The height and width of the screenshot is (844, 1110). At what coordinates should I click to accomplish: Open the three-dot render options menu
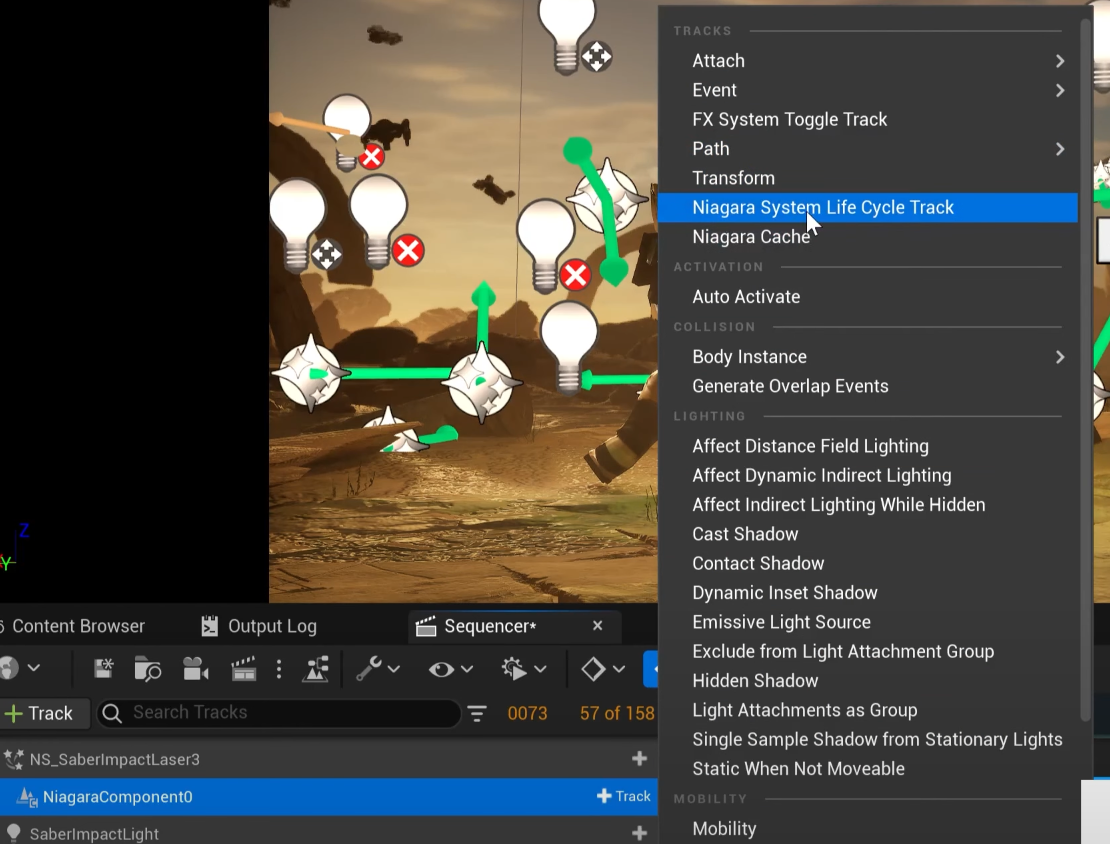coord(279,669)
